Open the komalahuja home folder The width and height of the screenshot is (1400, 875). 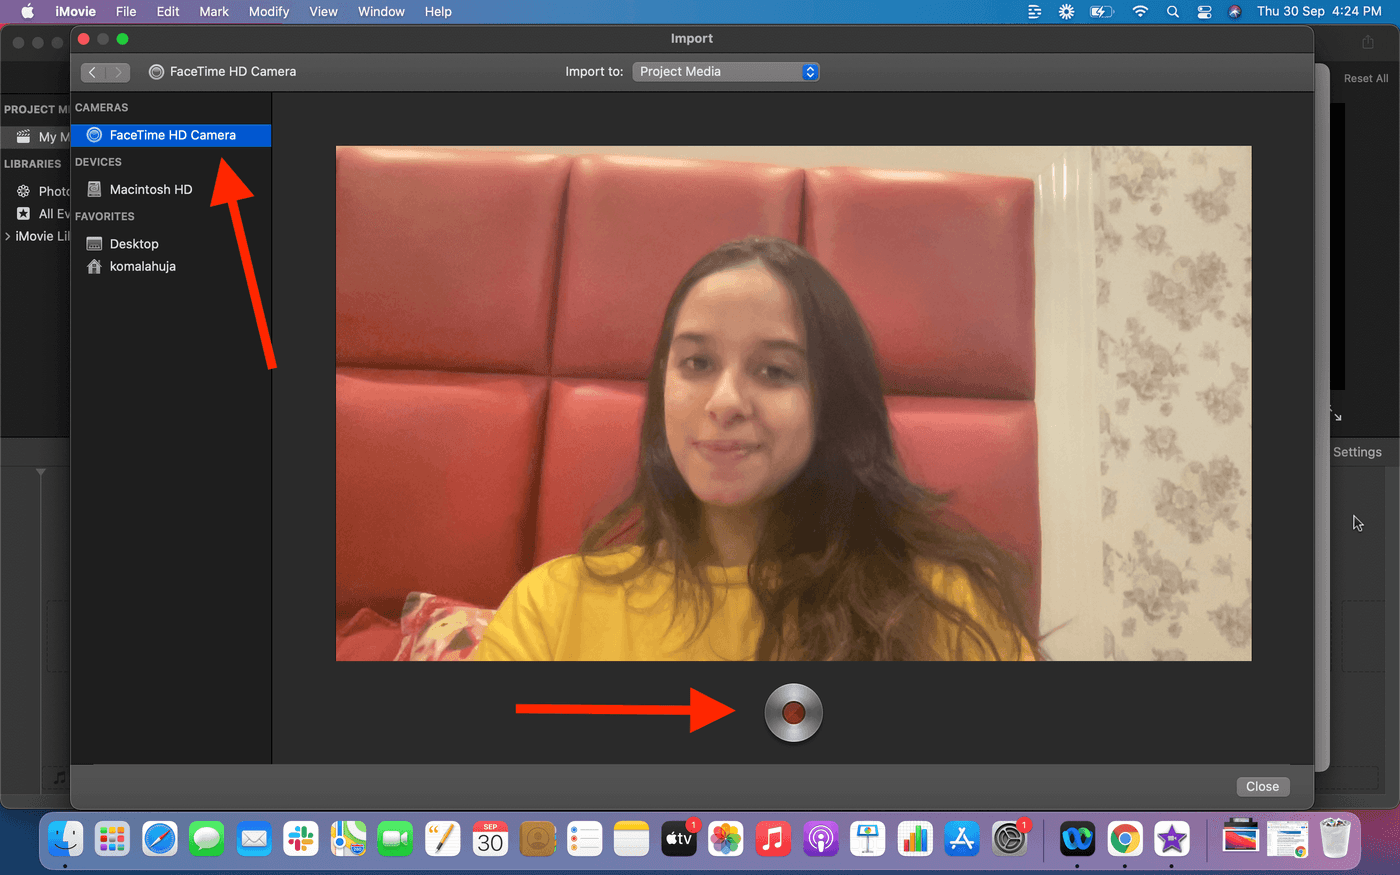coord(142,267)
